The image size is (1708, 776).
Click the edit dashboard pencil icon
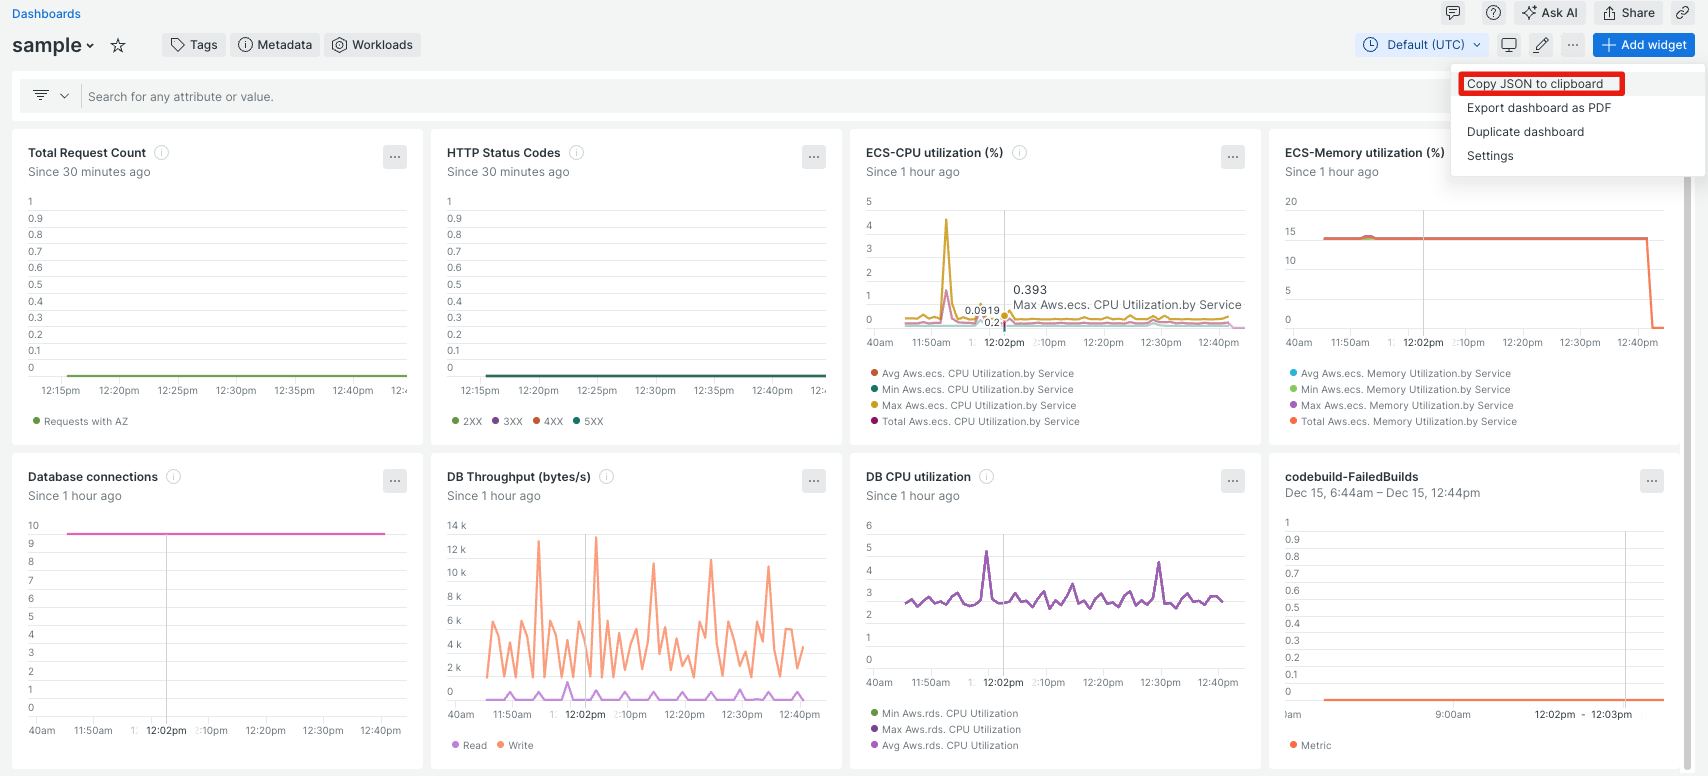(x=1542, y=45)
